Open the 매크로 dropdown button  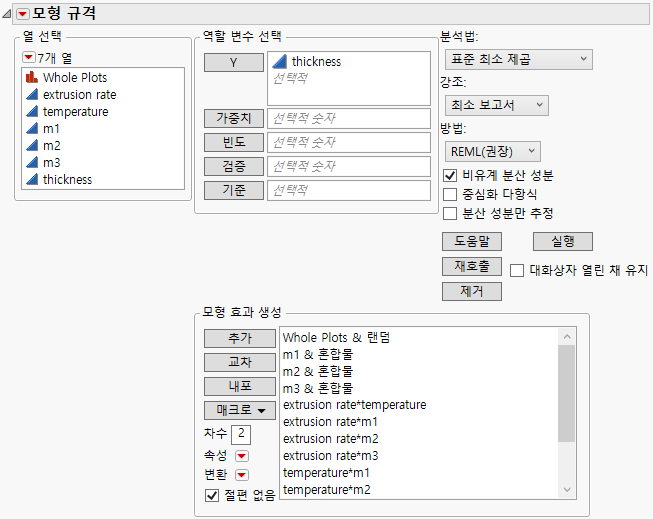(240, 410)
